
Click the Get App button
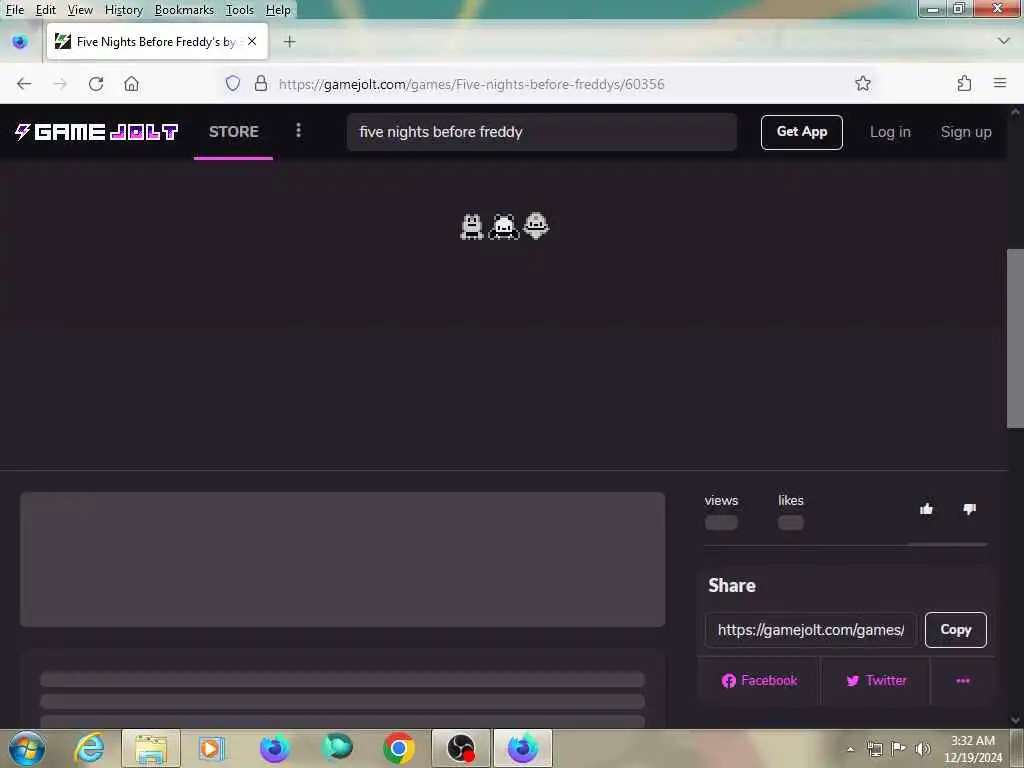pos(801,132)
